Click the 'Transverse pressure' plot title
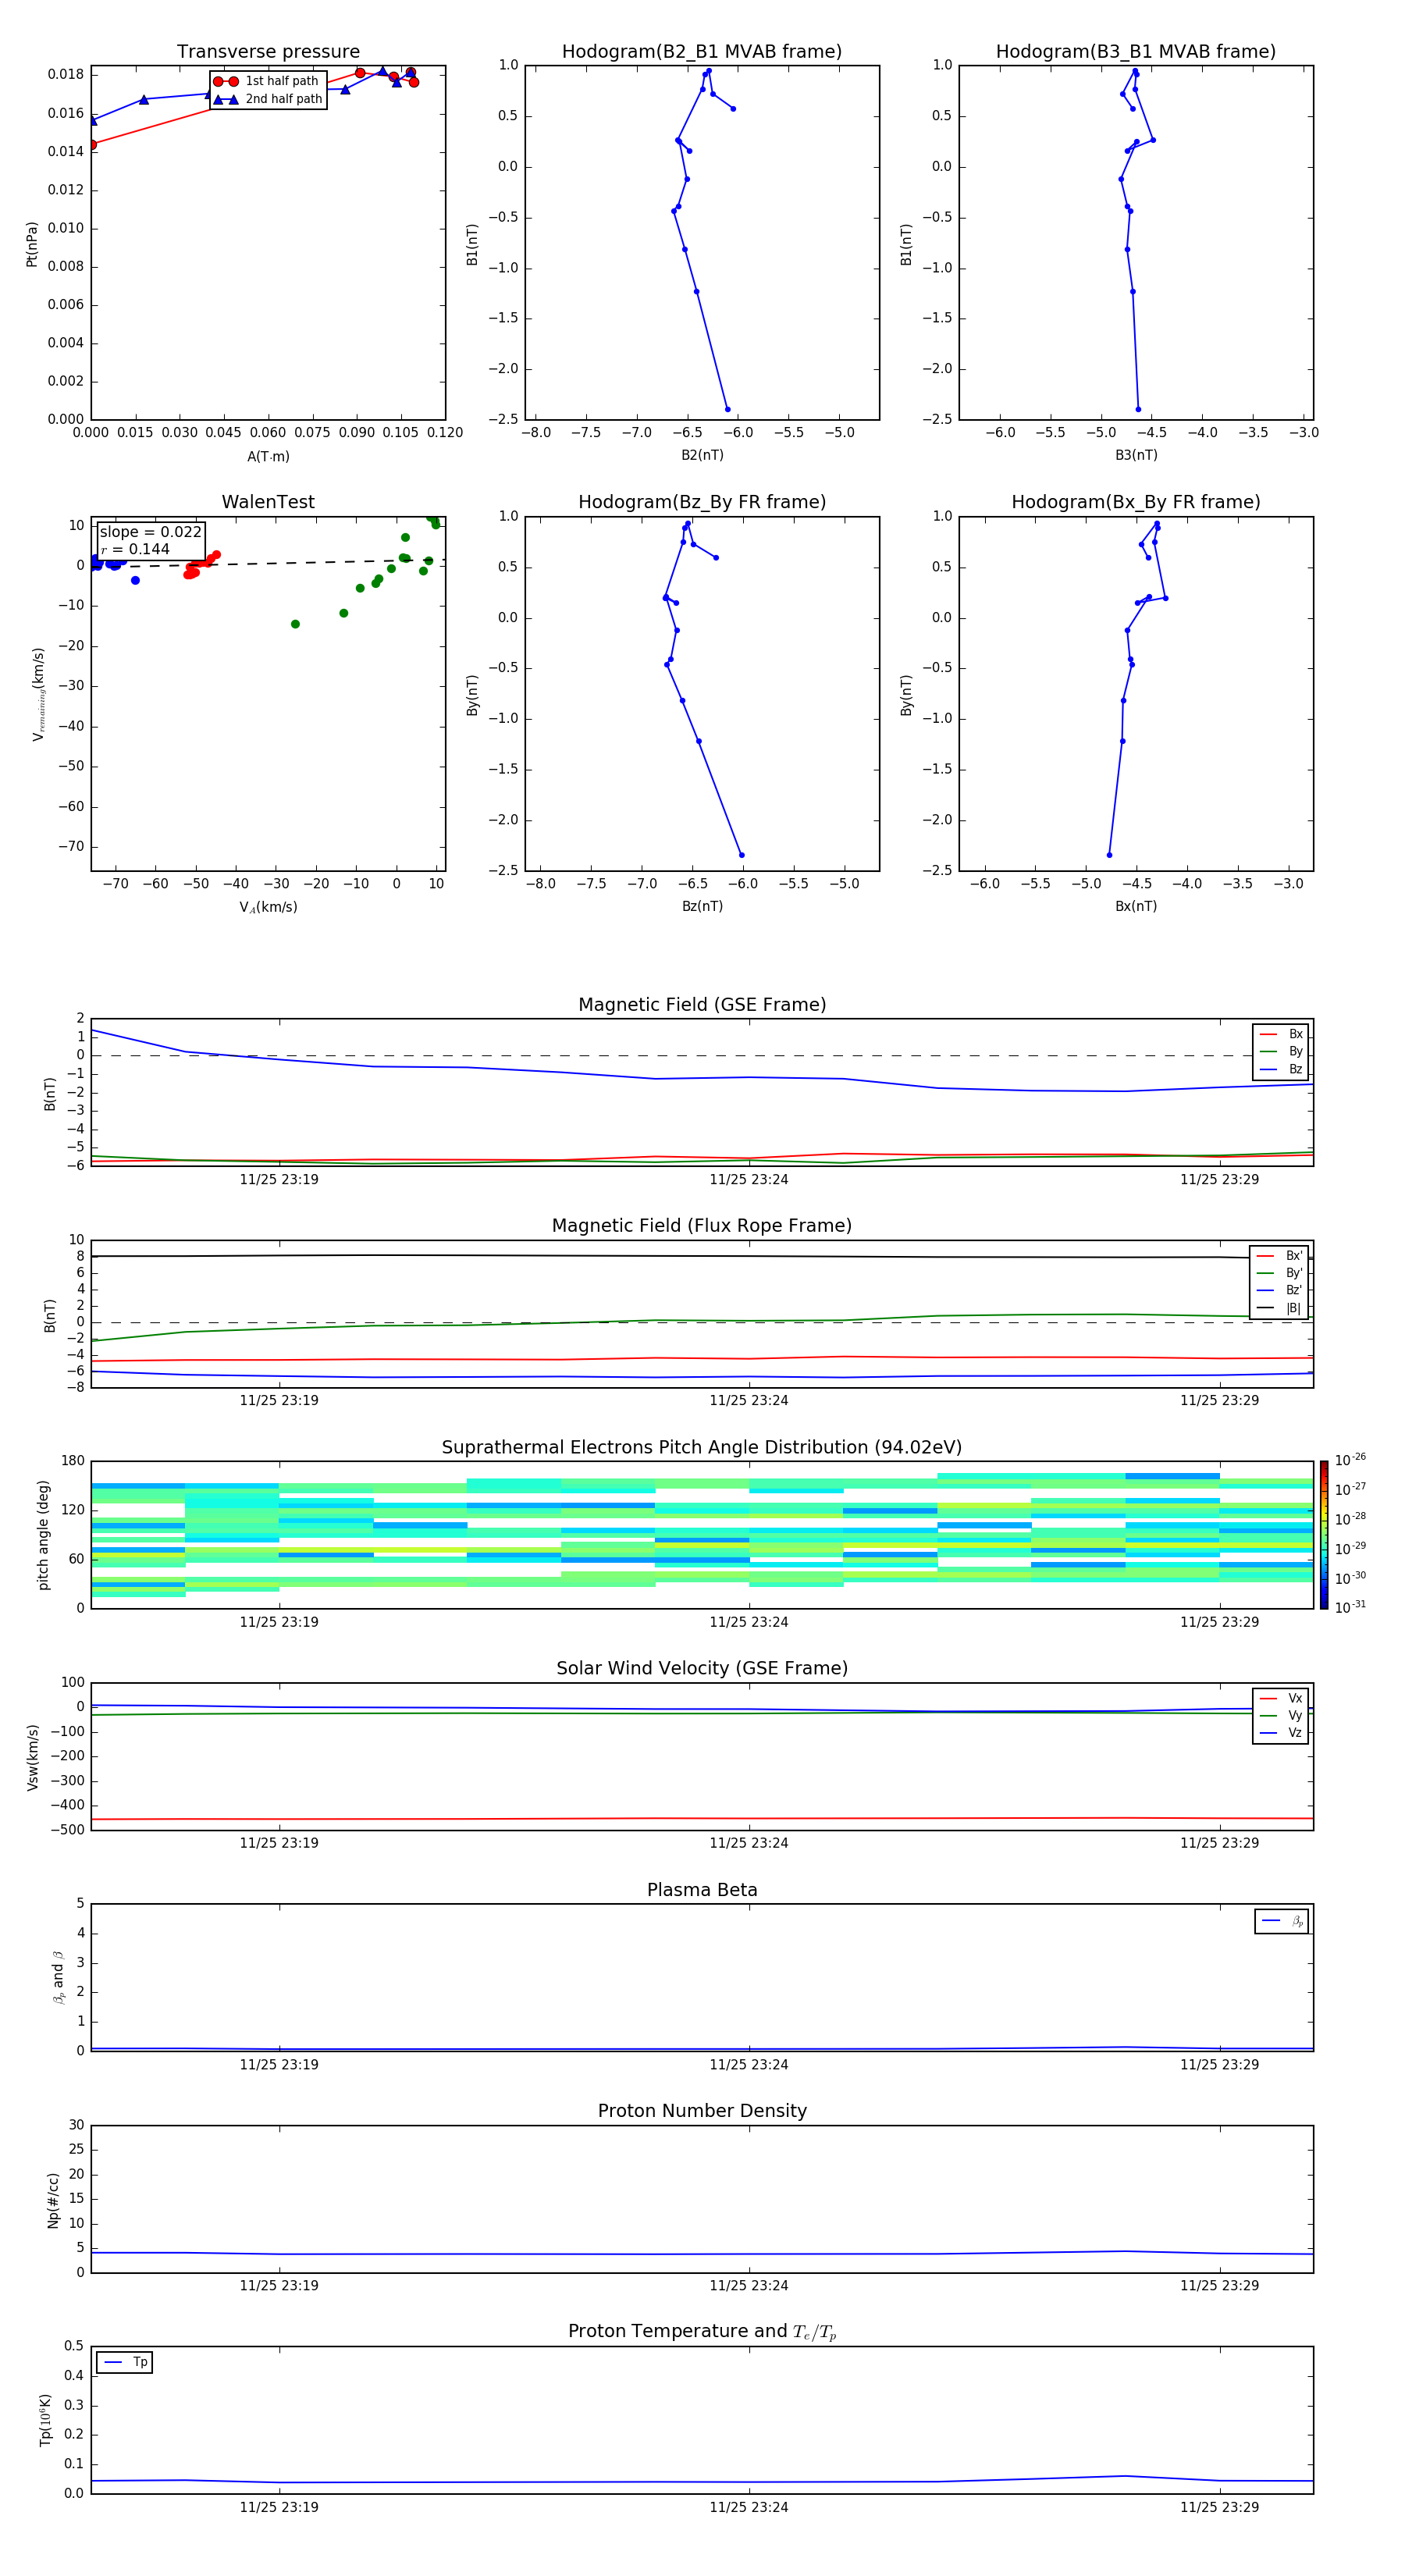The height and width of the screenshot is (2576, 1405). (x=268, y=52)
